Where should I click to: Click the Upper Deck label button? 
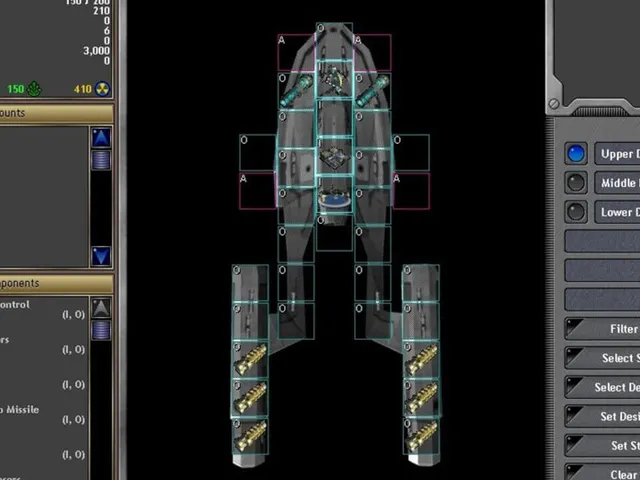pos(617,154)
